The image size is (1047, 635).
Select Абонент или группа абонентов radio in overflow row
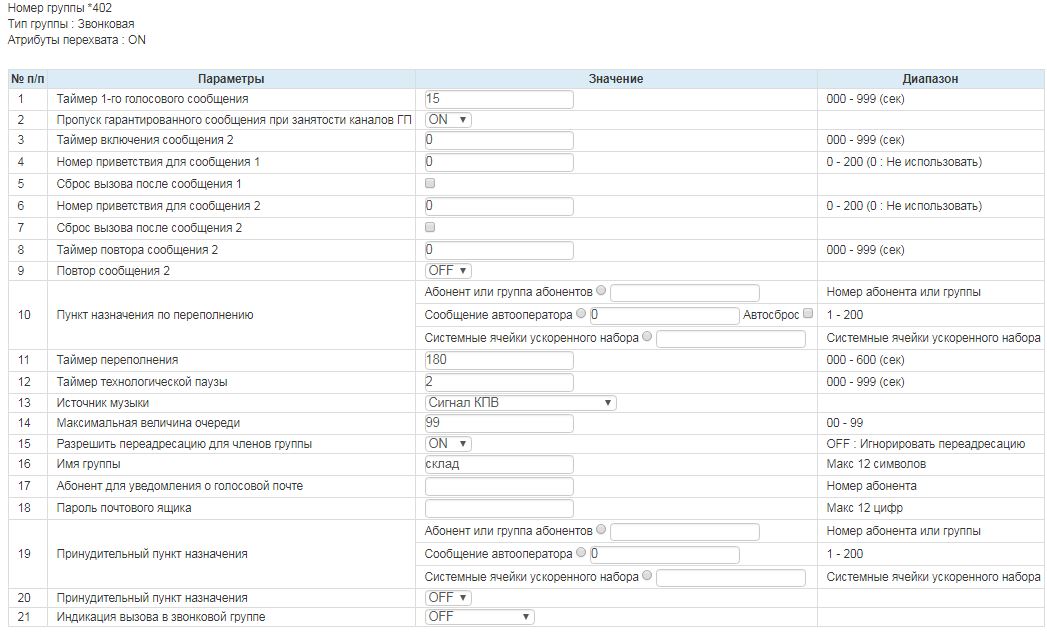(601, 292)
